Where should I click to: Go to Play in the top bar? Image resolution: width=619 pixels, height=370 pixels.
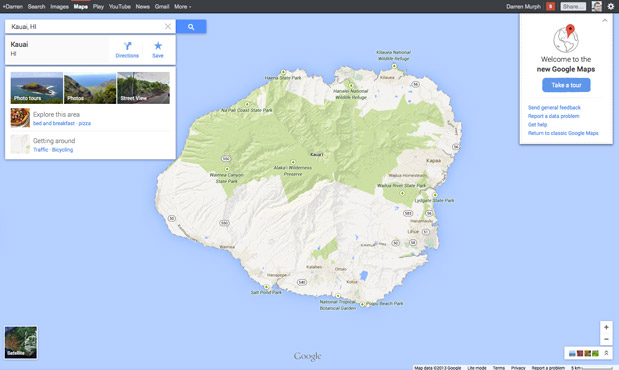tap(98, 6)
